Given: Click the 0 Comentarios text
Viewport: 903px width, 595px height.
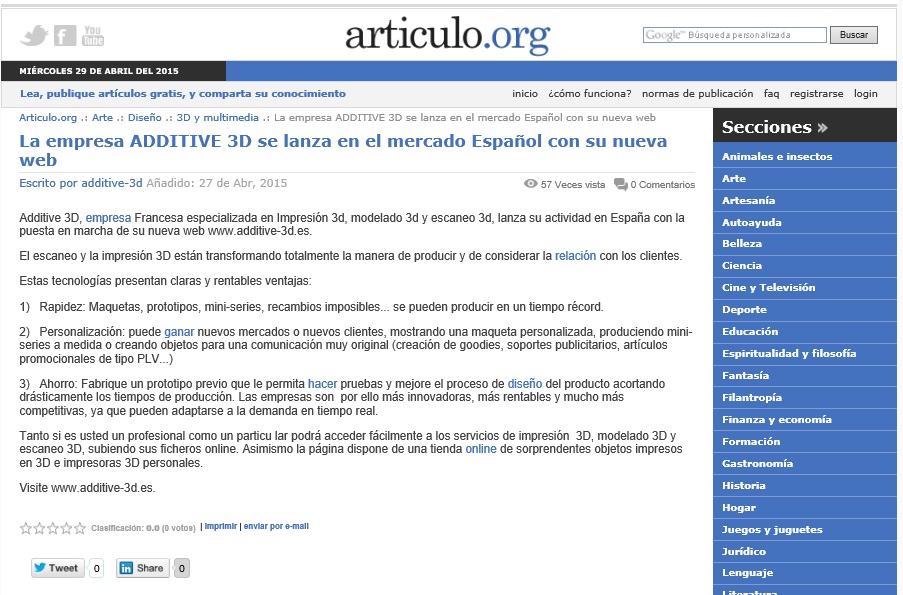Looking at the screenshot, I should (662, 185).
